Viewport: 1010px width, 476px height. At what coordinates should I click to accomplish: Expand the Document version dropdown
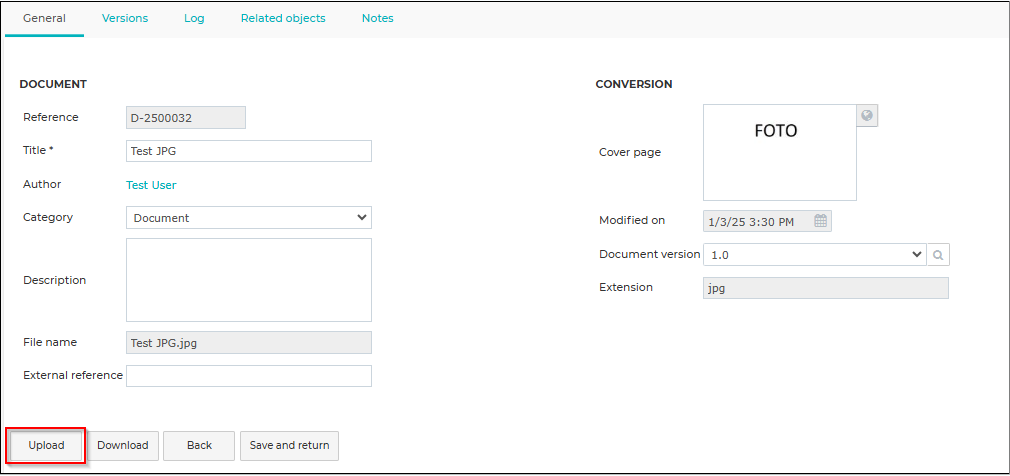[x=814, y=254]
